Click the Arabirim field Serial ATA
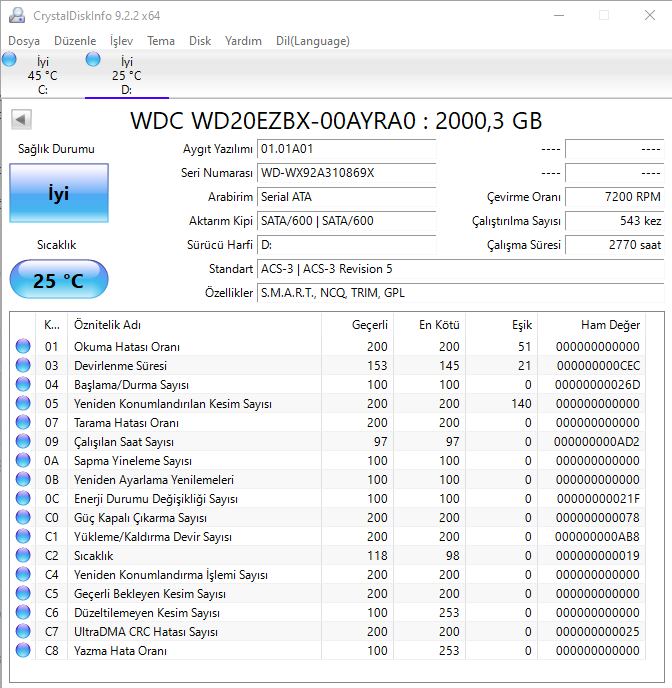 (x=347, y=197)
